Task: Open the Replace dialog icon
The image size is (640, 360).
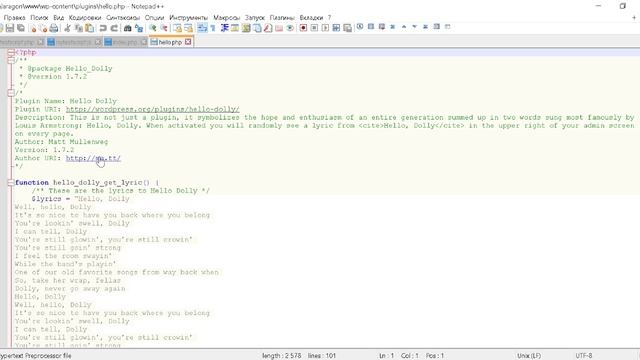Action: click(x=139, y=28)
